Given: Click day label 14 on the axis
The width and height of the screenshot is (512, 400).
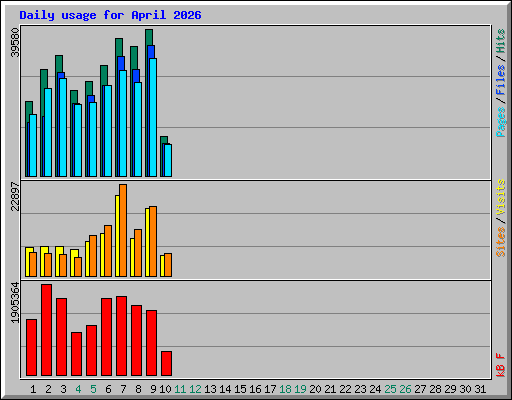Looking at the screenshot, I should [x=225, y=389].
